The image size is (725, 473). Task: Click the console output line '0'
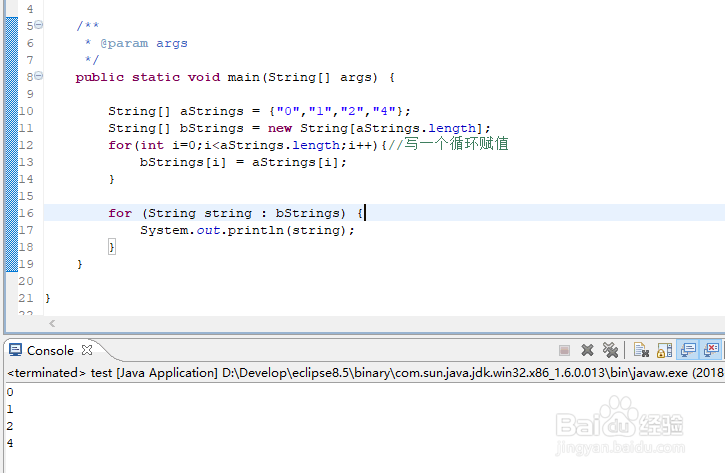[x=10, y=392]
